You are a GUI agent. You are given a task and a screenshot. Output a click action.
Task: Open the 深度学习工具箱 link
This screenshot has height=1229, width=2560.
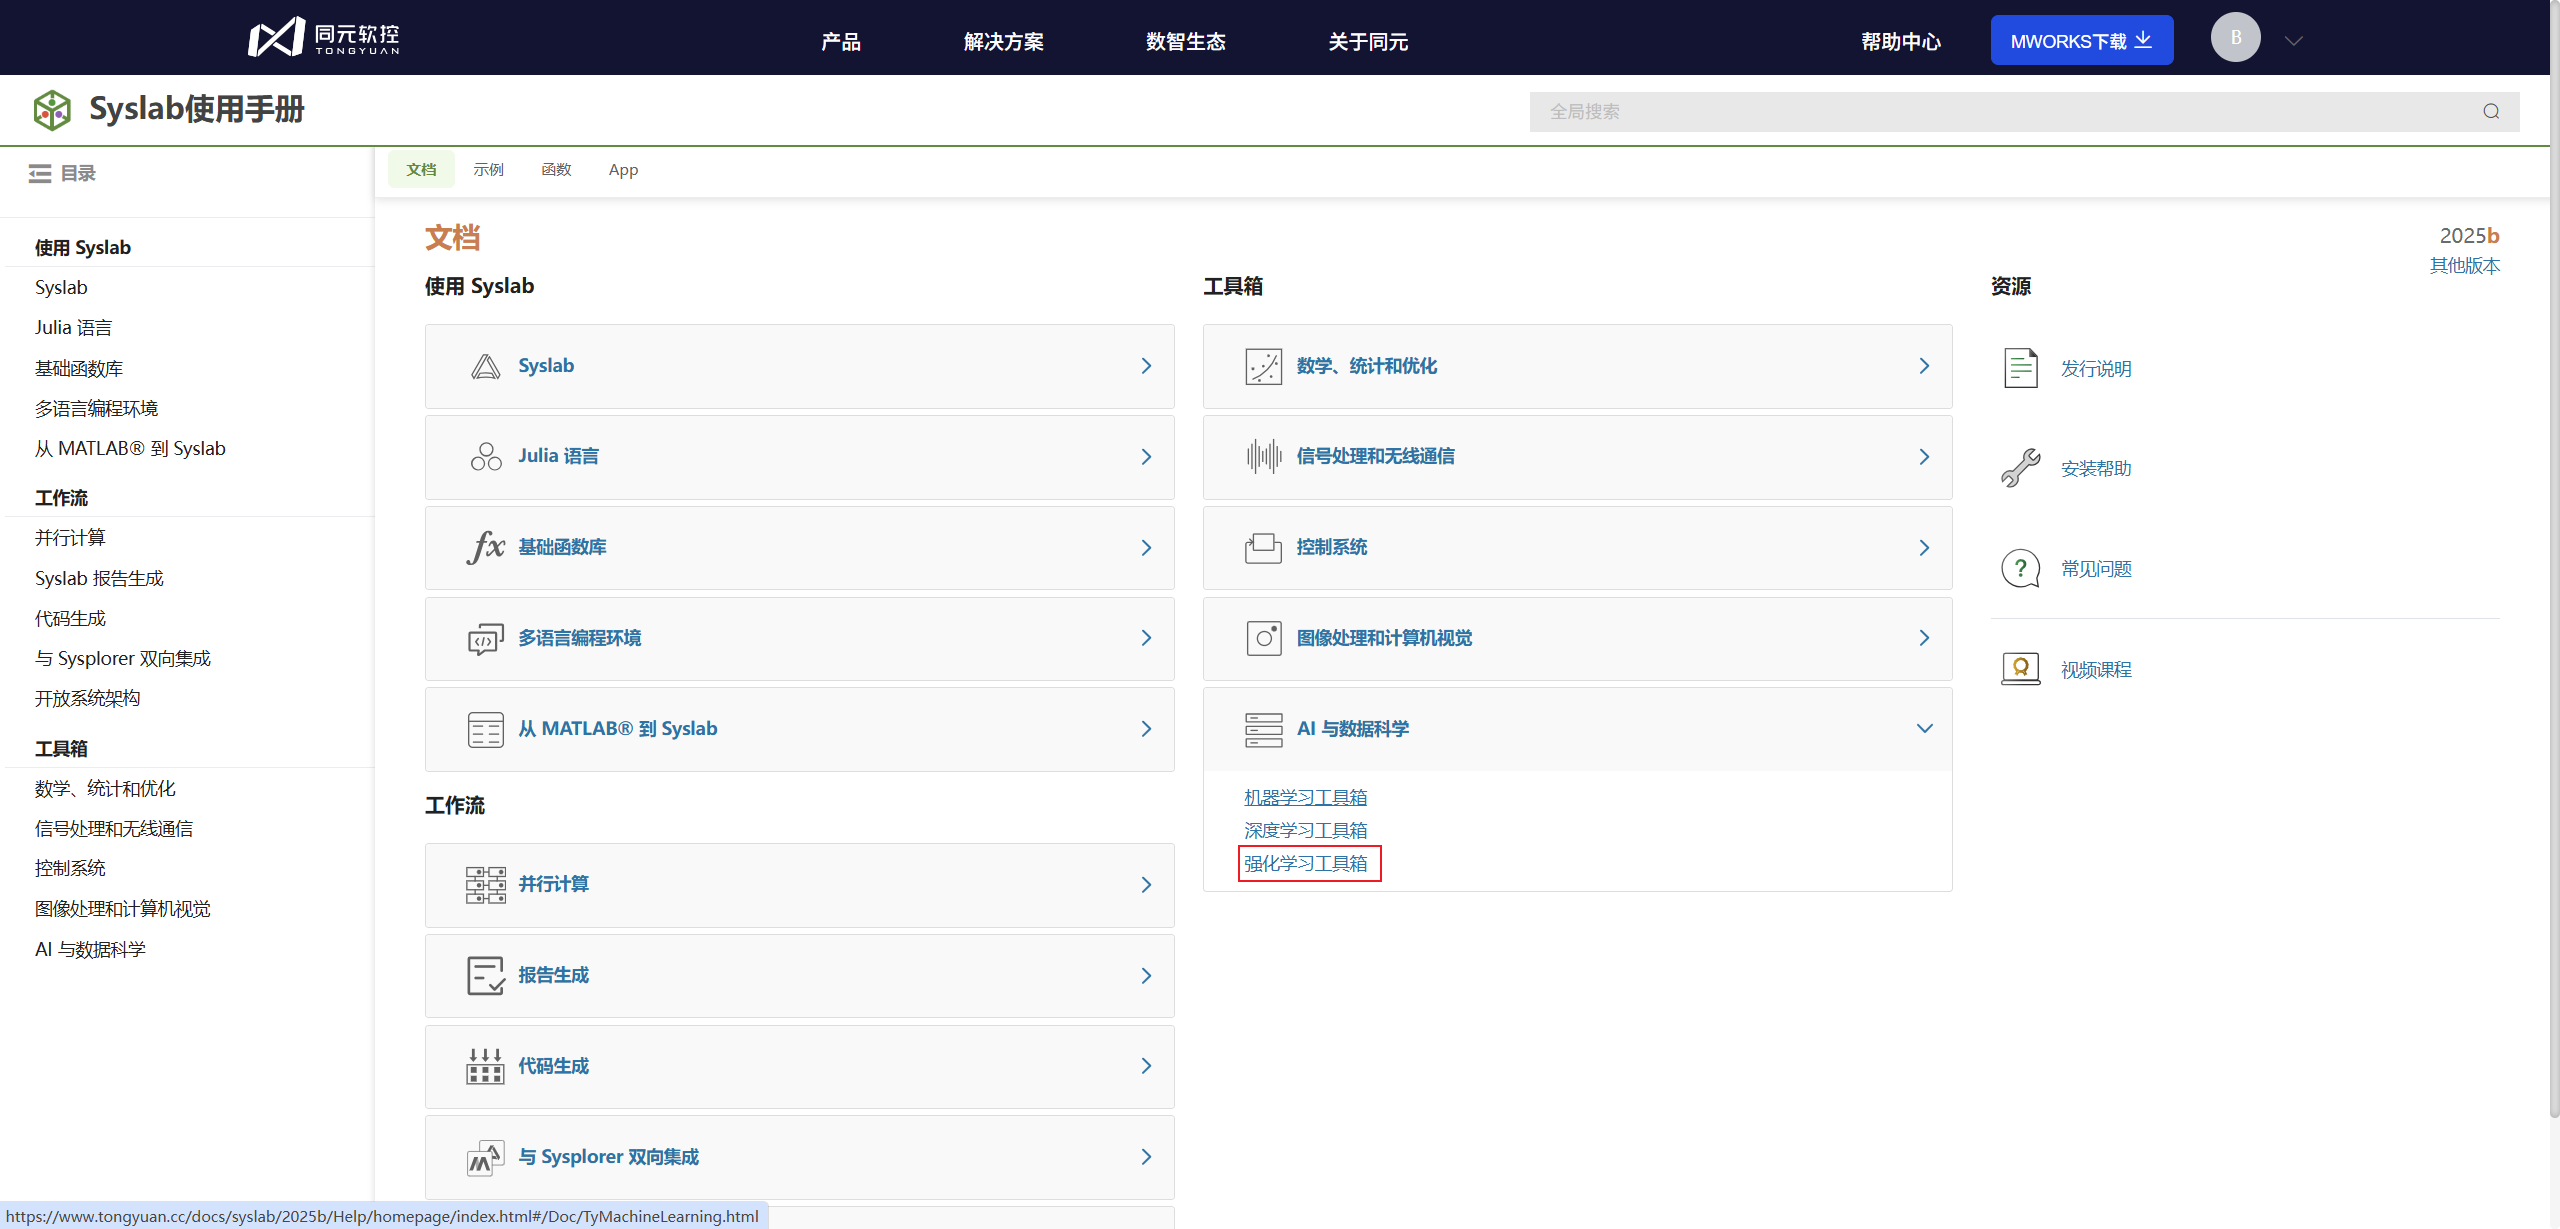coord(1305,831)
